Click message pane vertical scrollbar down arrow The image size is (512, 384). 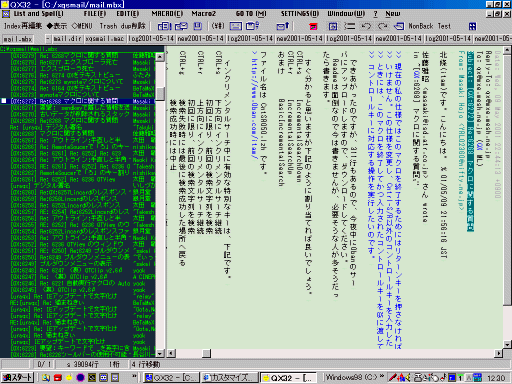pos(507,345)
